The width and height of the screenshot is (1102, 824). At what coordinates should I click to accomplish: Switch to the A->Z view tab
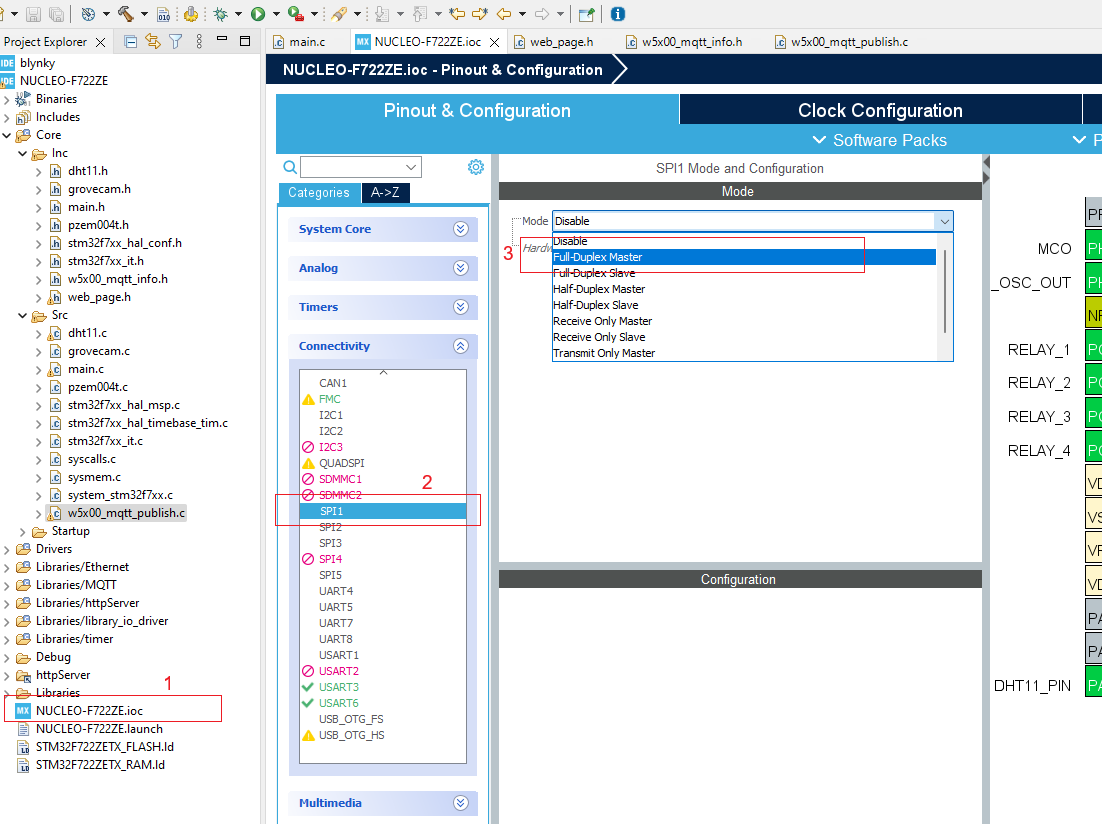tap(385, 193)
